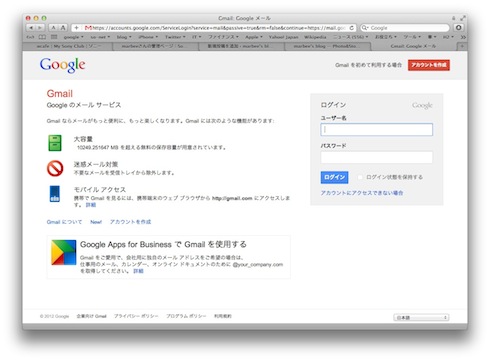Click the blue ログイン button

[334, 177]
